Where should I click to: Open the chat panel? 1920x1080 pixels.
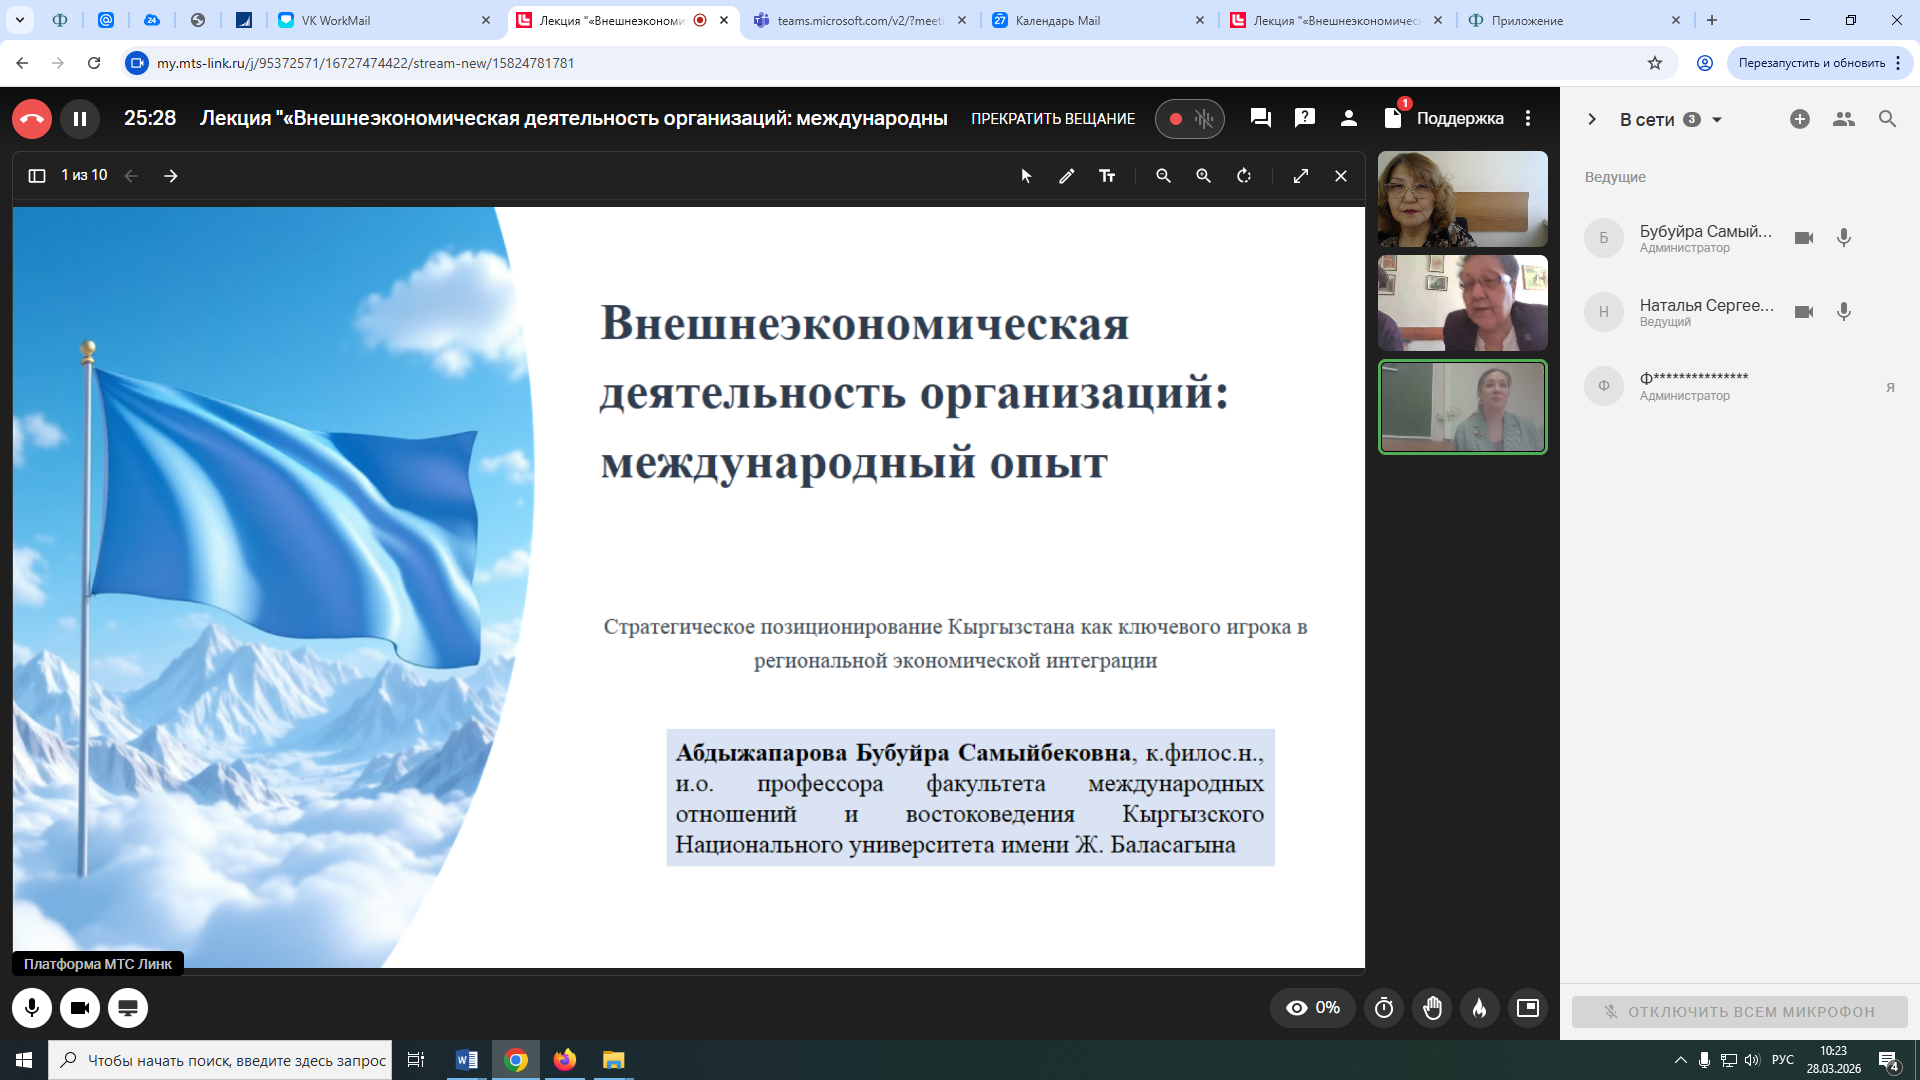(x=1259, y=118)
